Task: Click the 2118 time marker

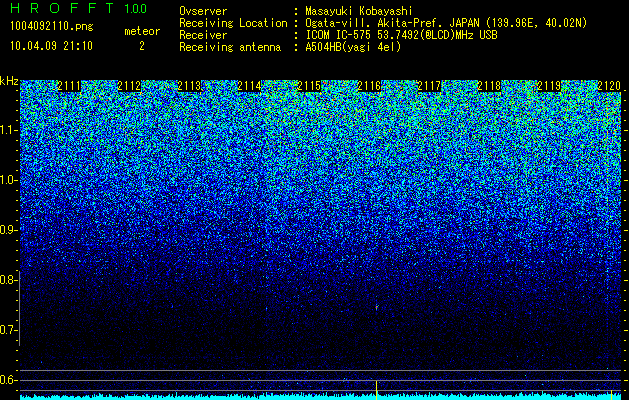Action: [489, 86]
